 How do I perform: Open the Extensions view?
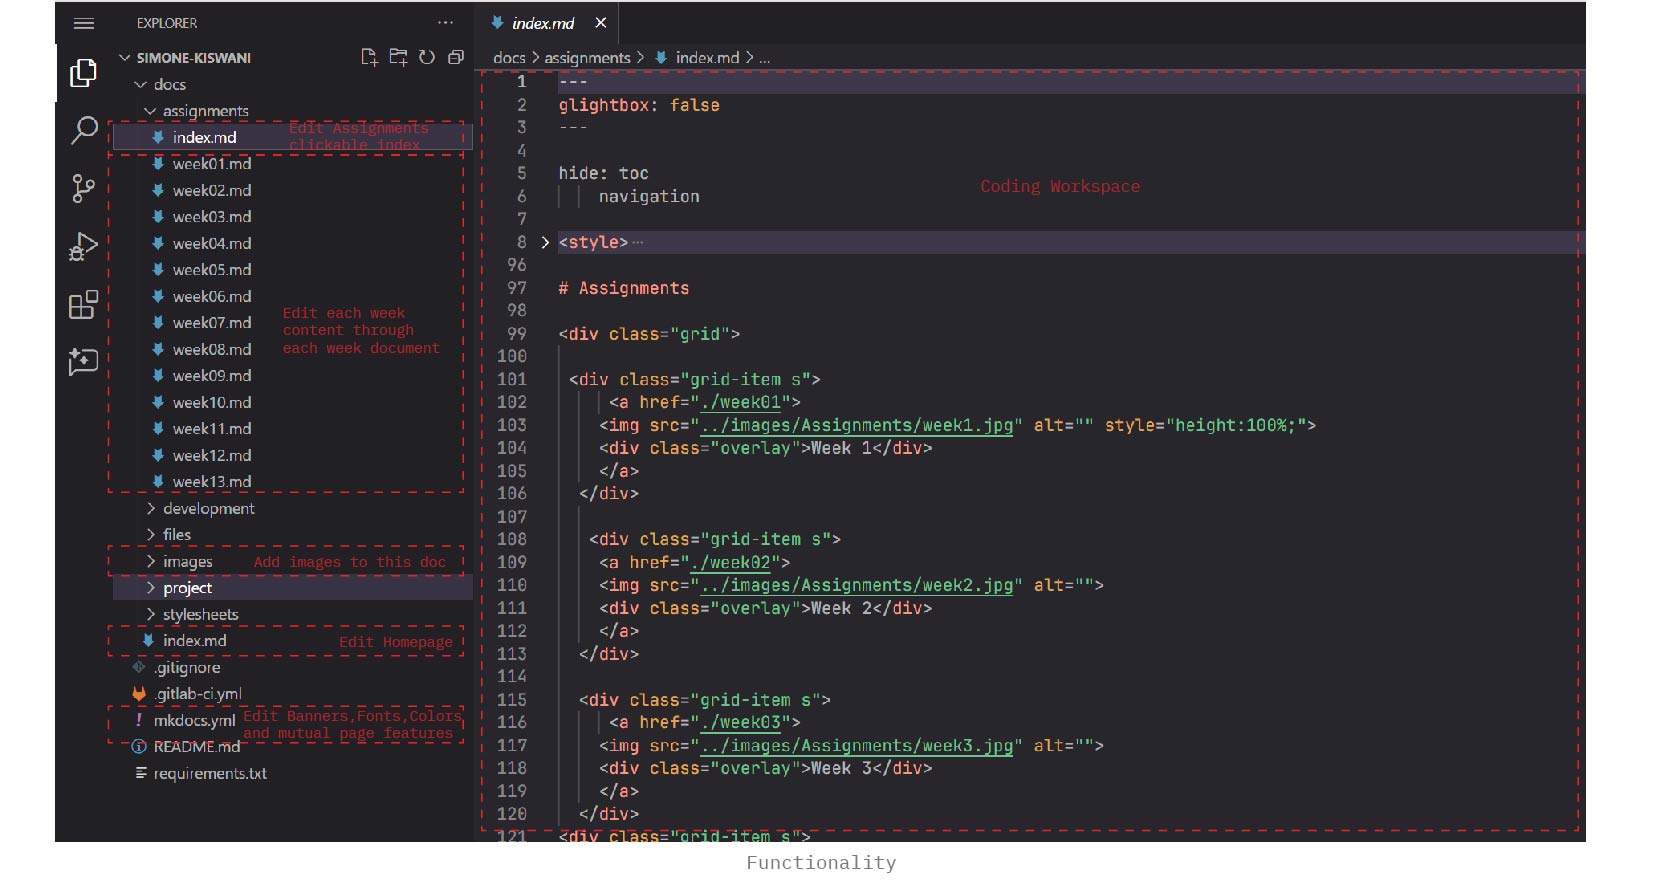point(84,304)
